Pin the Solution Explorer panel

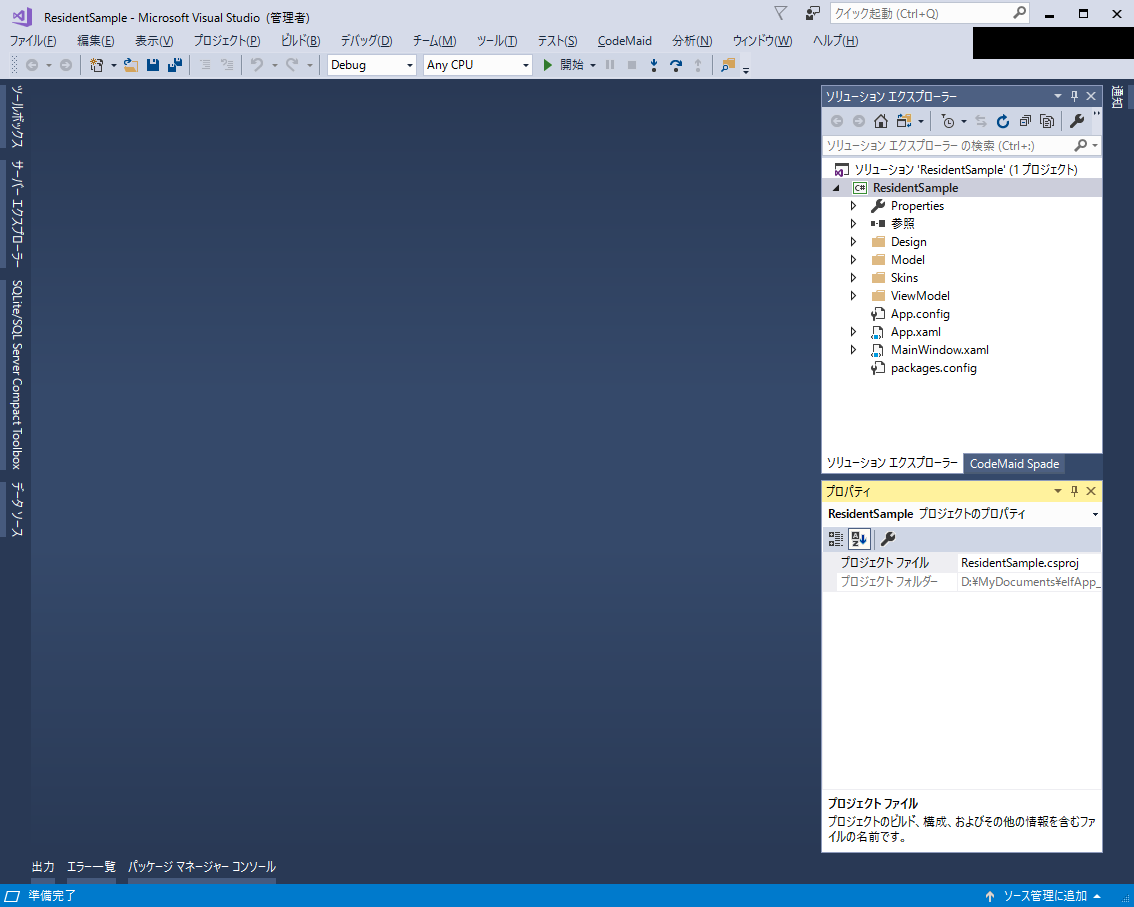pos(1074,96)
